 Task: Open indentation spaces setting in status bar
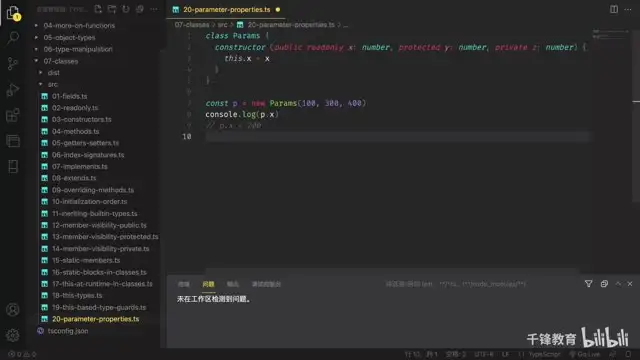click(x=456, y=354)
